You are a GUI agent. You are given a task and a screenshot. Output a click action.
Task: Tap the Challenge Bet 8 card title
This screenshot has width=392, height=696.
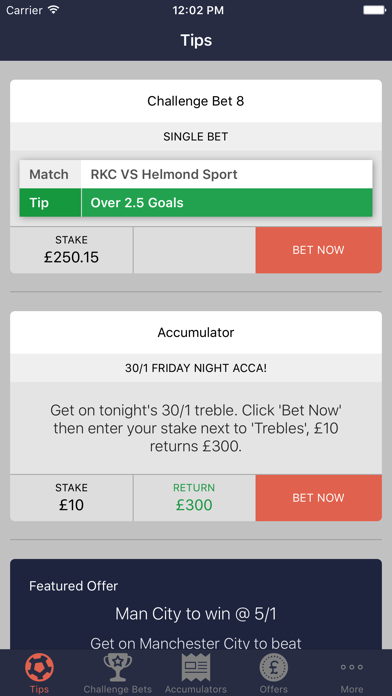pos(196,101)
